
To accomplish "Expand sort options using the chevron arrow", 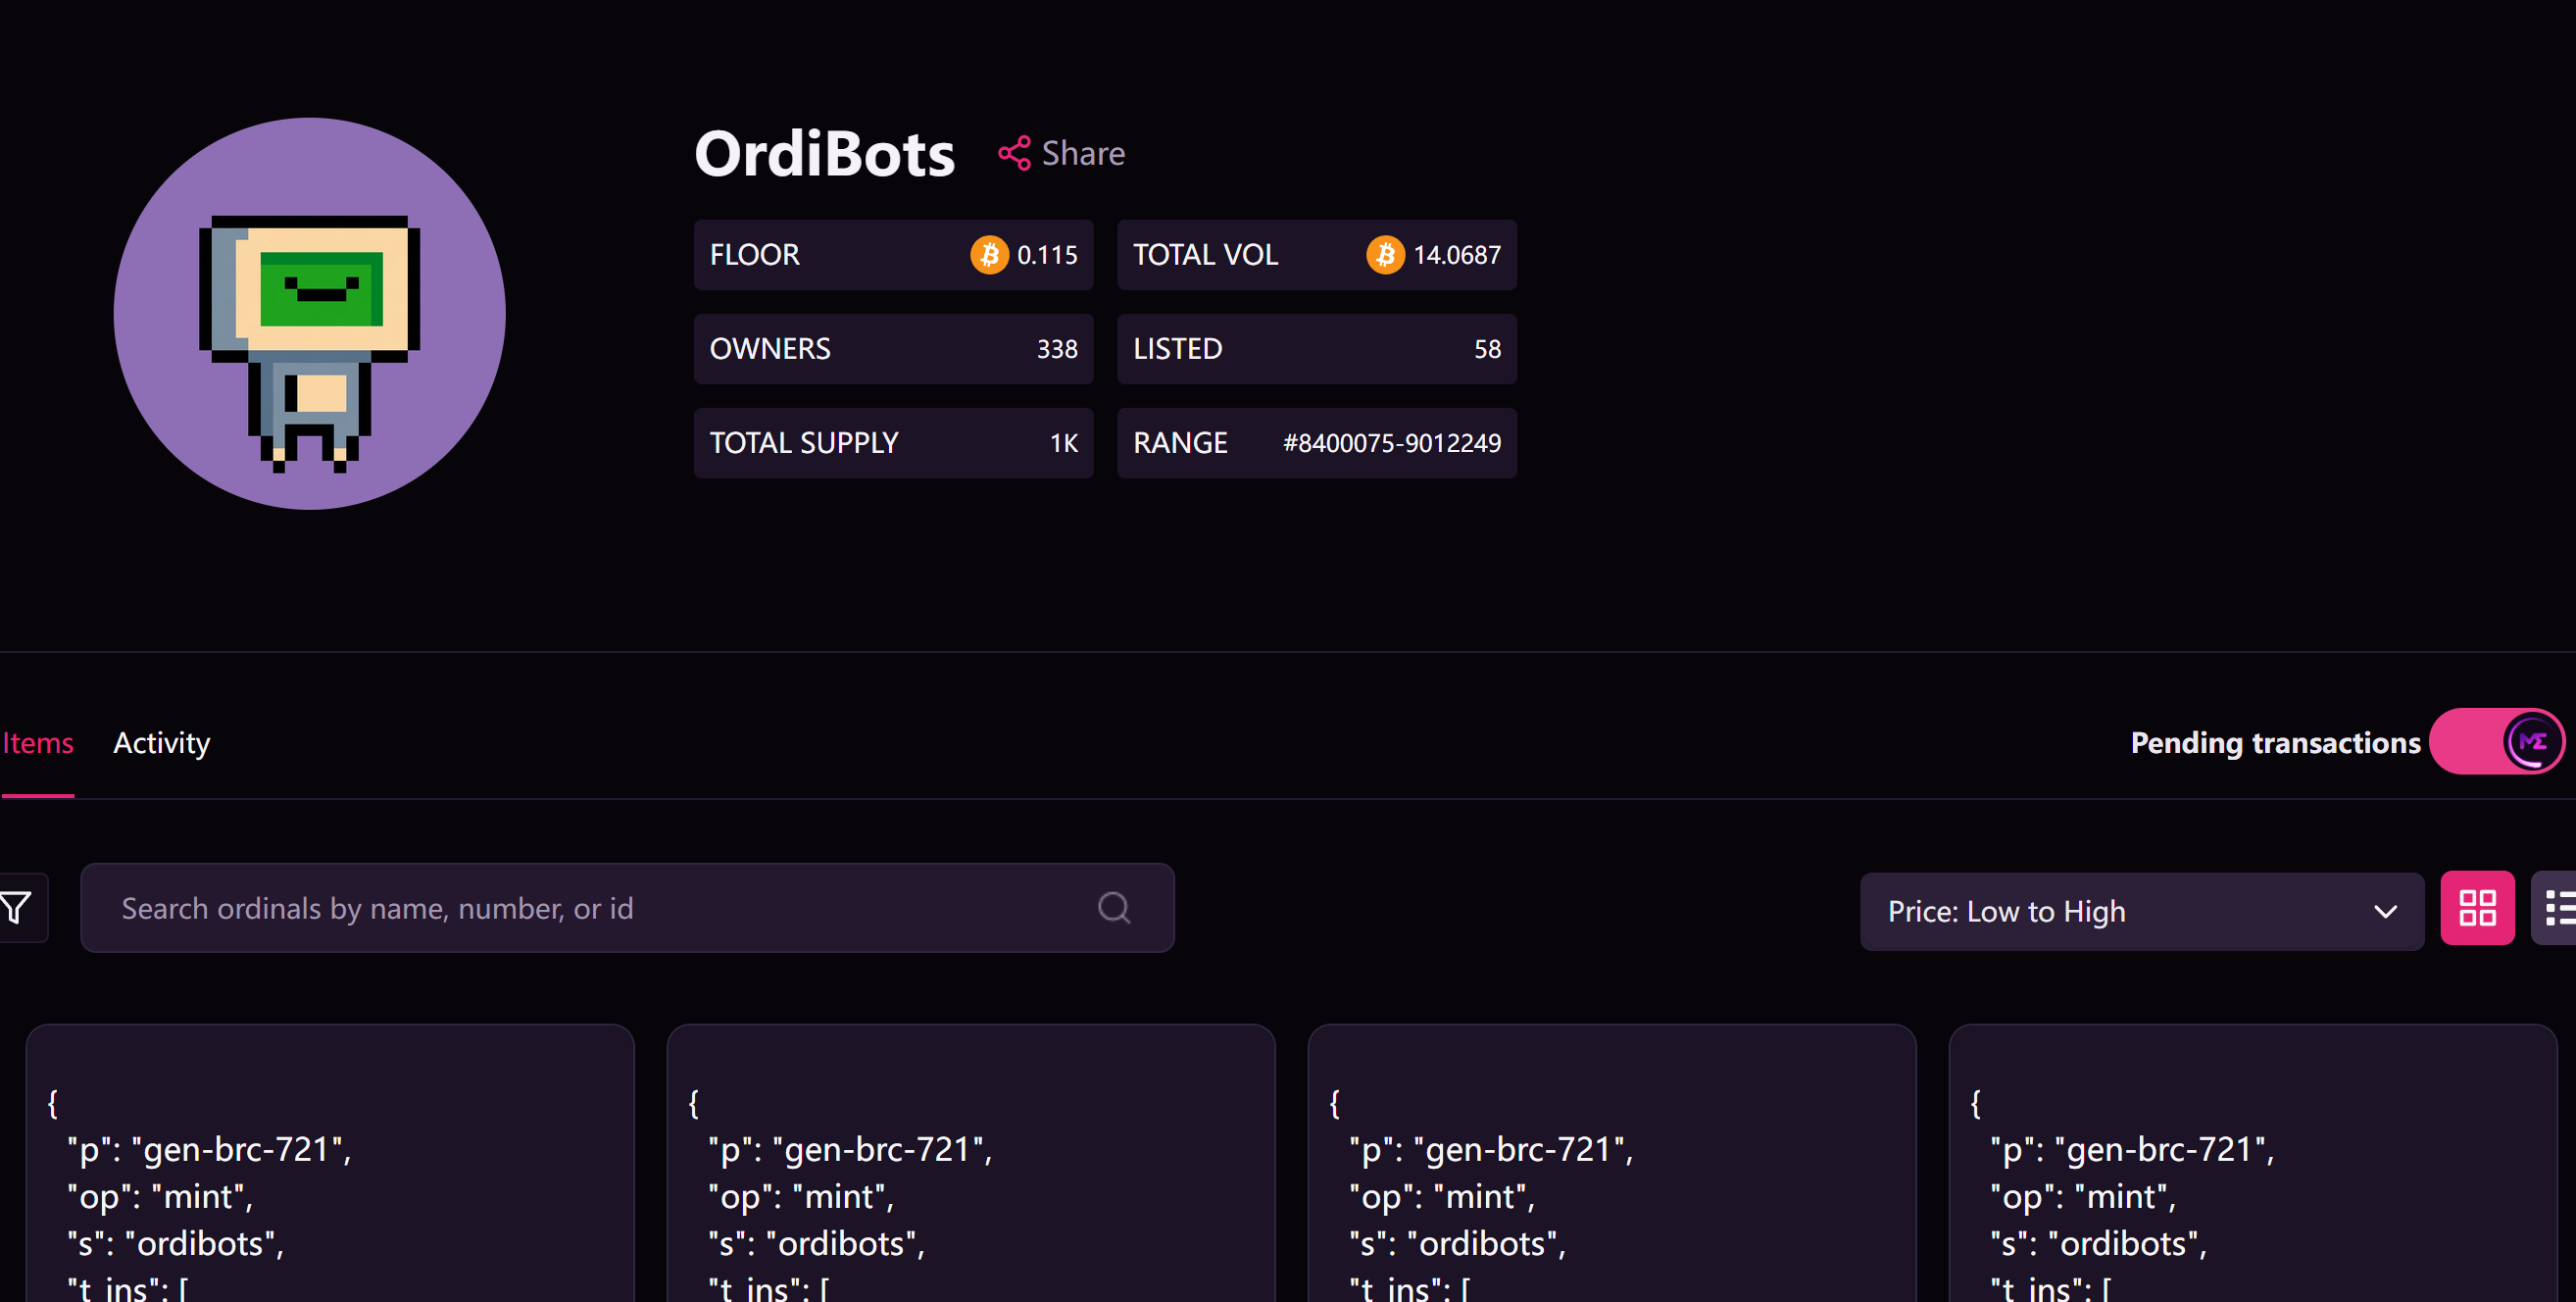I will pos(2385,911).
